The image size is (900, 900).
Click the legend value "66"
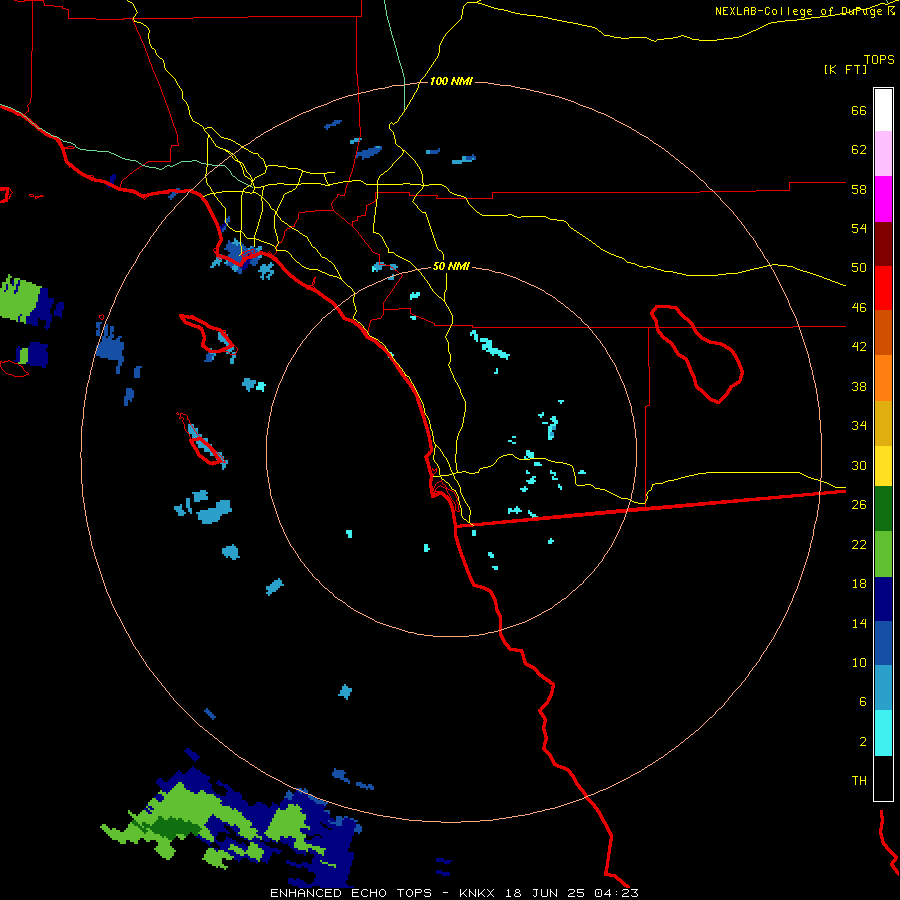click(859, 110)
